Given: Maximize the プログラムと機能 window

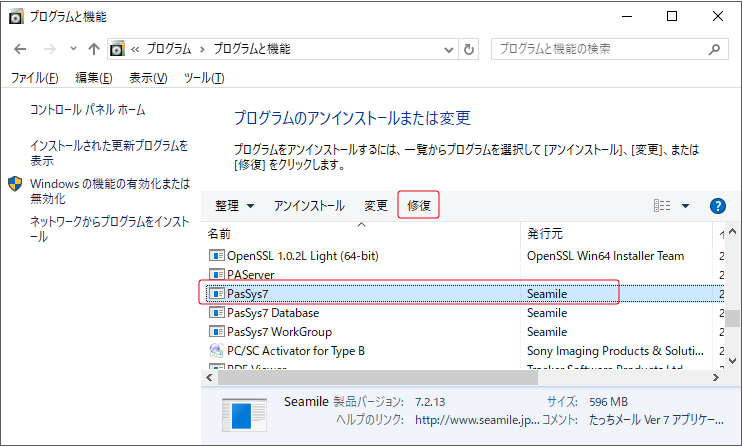Looking at the screenshot, I should [x=672, y=17].
